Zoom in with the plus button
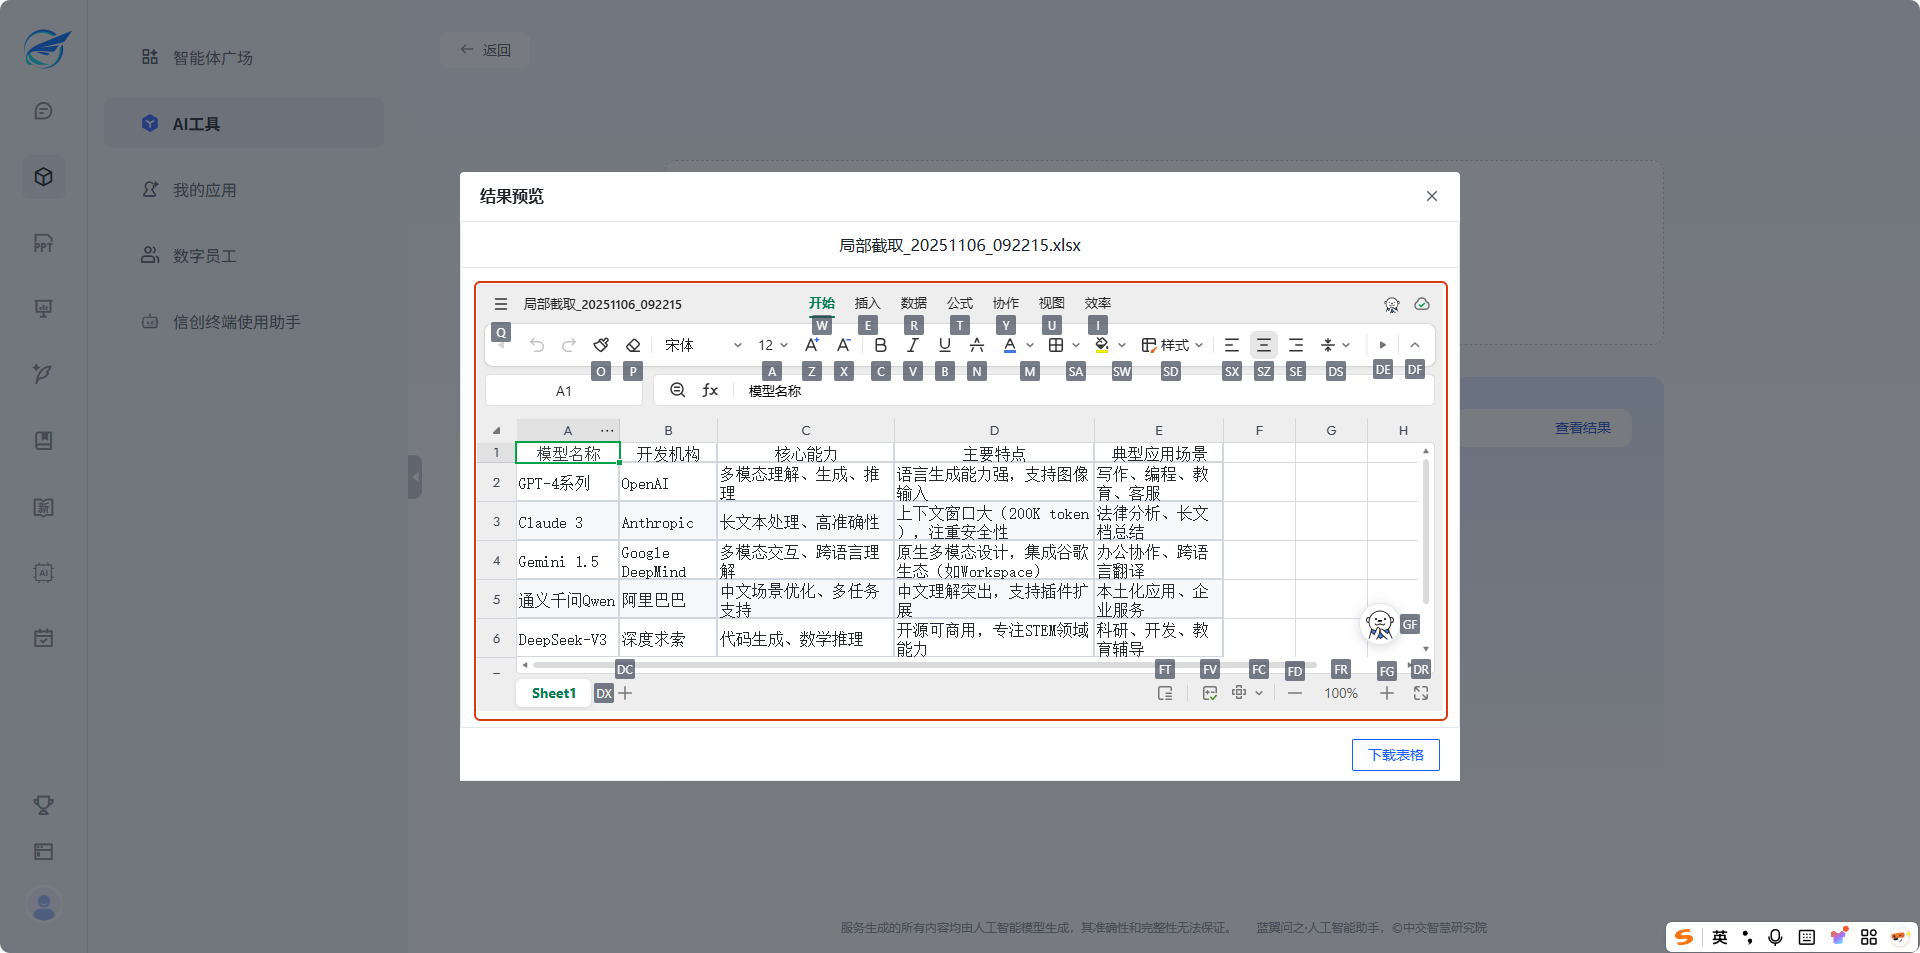This screenshot has width=1920, height=953. 1387,693
